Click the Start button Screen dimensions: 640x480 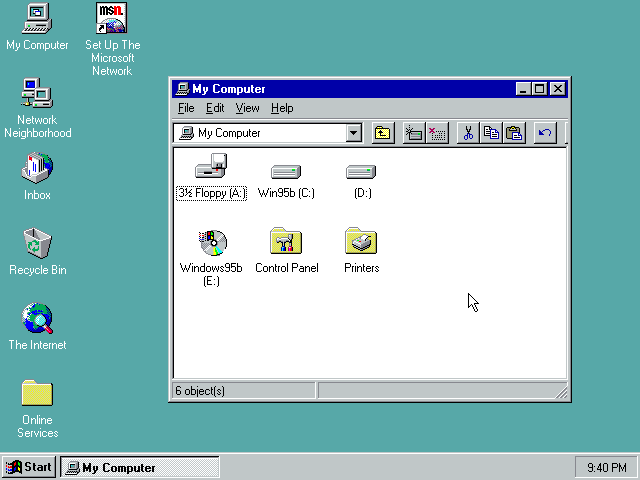pos(29,467)
